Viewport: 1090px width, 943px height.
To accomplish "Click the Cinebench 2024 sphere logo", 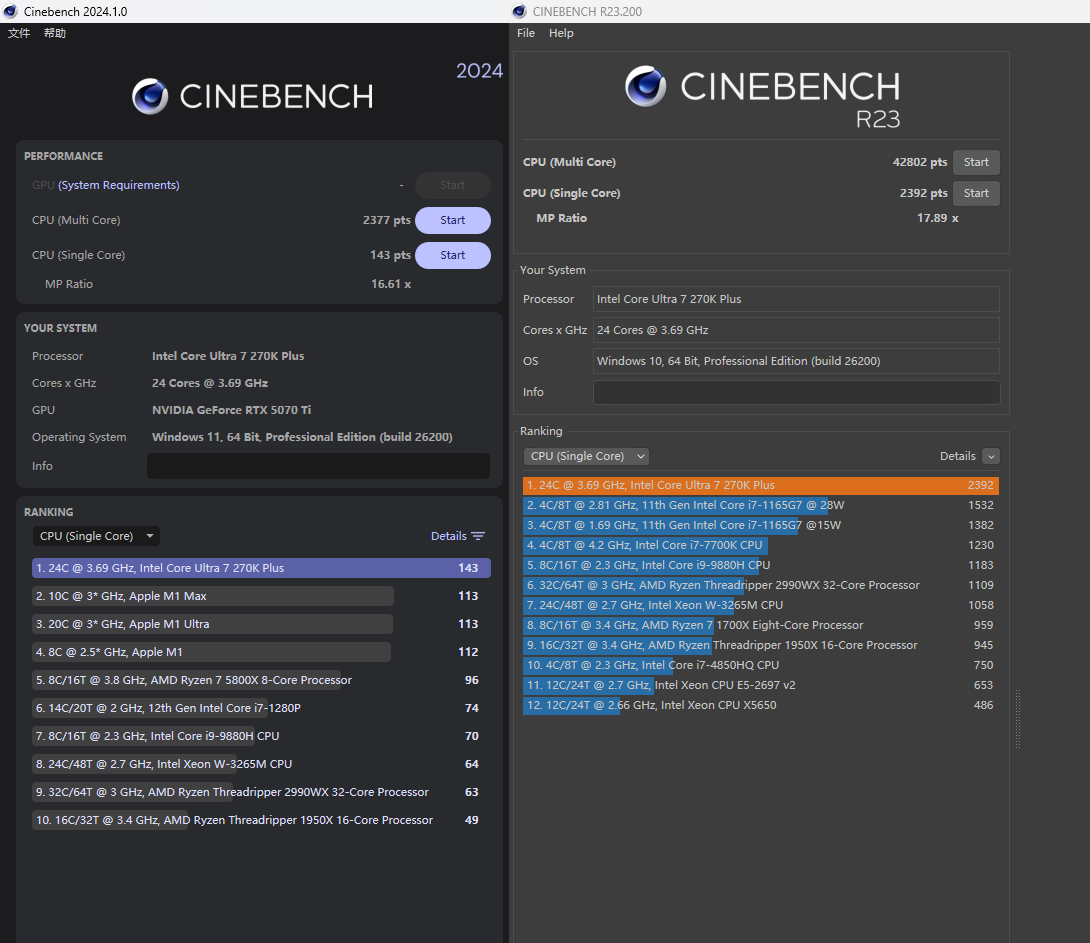I will click(x=150, y=96).
